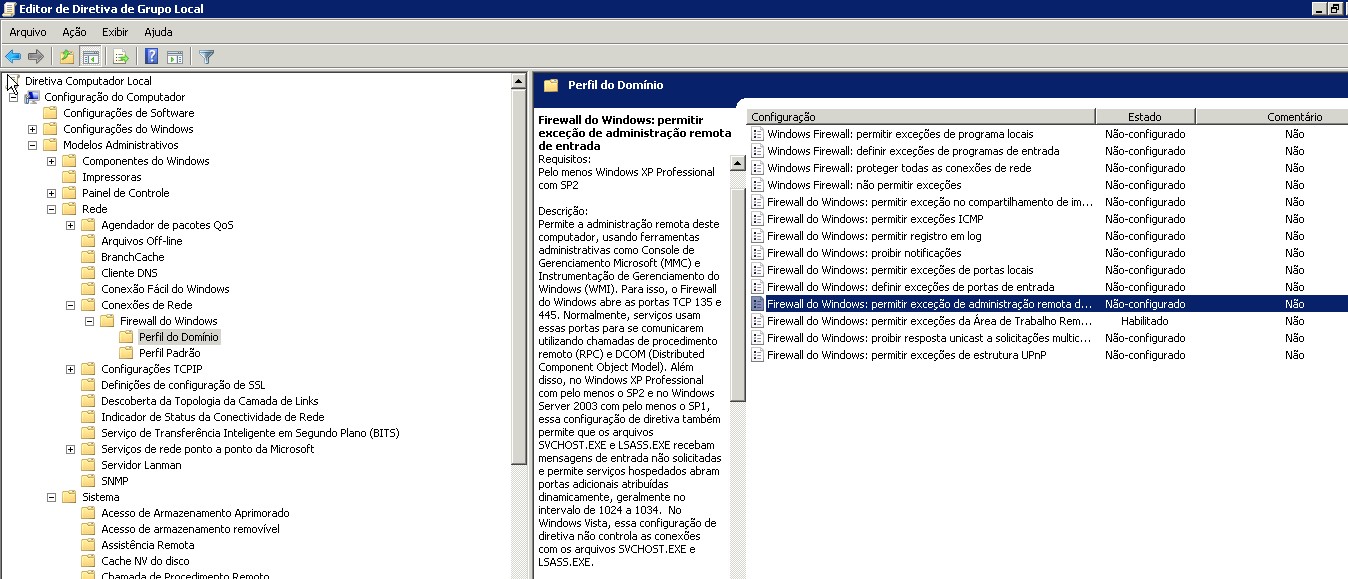Image resolution: width=1348 pixels, height=579 pixels.
Task: Open Help via the blue question-mark icon
Action: click(x=152, y=57)
